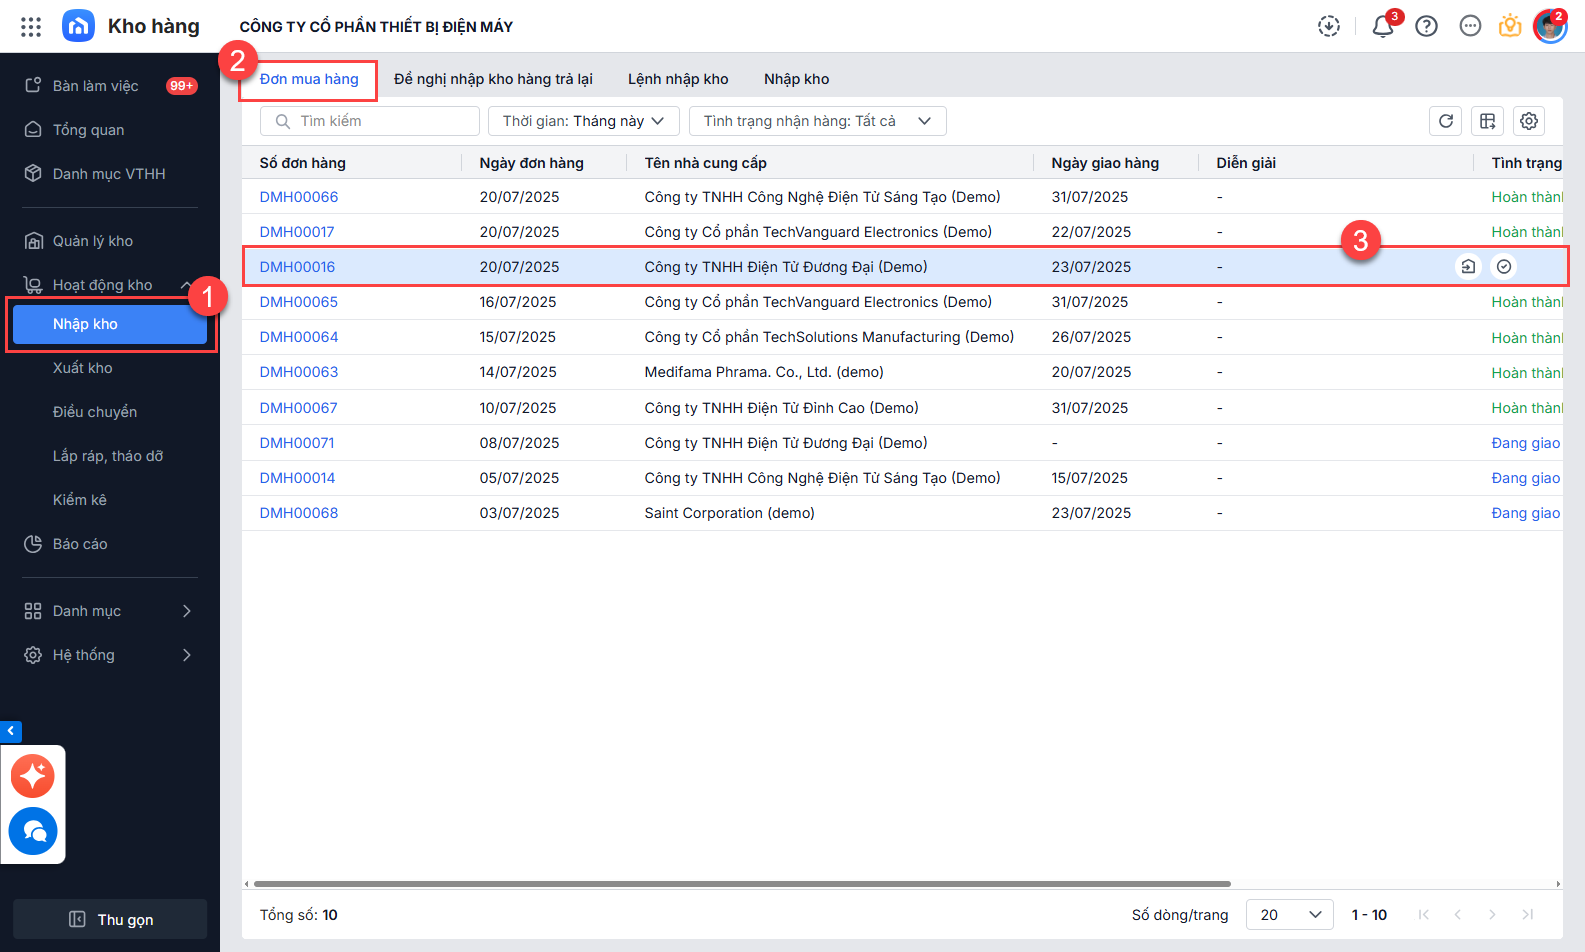Open the blue chat support icon
This screenshot has height=952, width=1585.
point(33,831)
